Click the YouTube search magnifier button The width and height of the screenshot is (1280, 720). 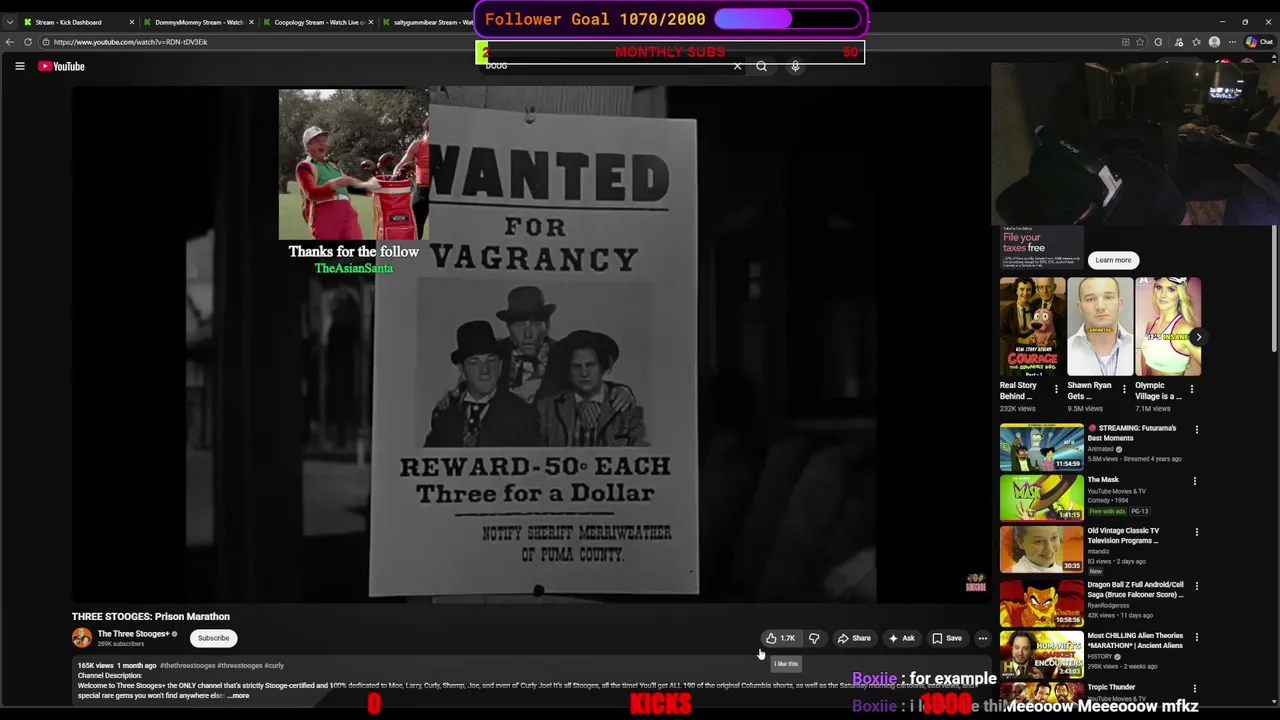tap(762, 66)
